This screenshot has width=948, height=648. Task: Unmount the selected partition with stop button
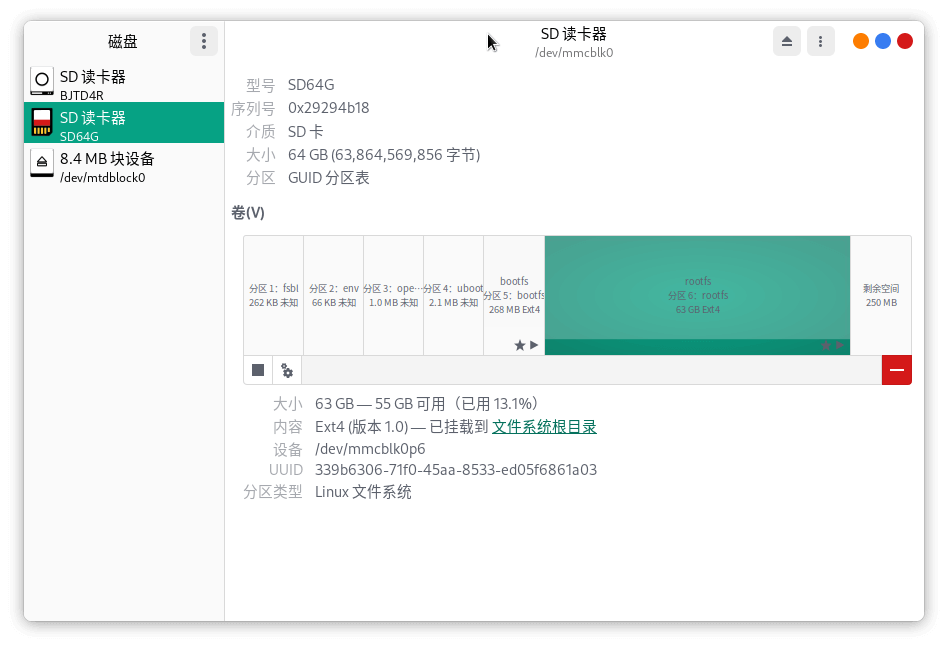tap(258, 370)
